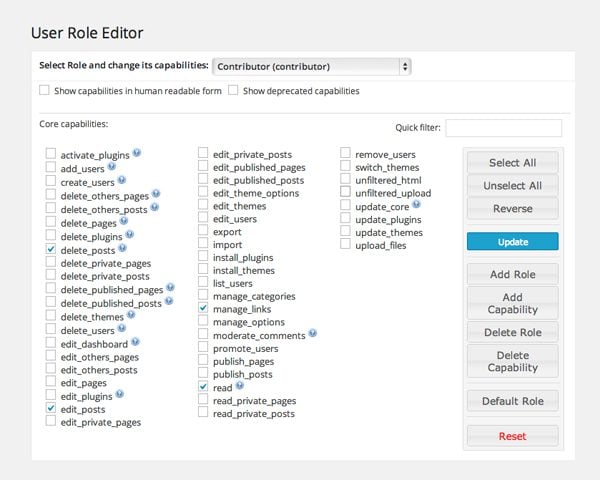Check the switch_themes capability
Screen dimensions: 600x480
pyautogui.click(x=345, y=166)
